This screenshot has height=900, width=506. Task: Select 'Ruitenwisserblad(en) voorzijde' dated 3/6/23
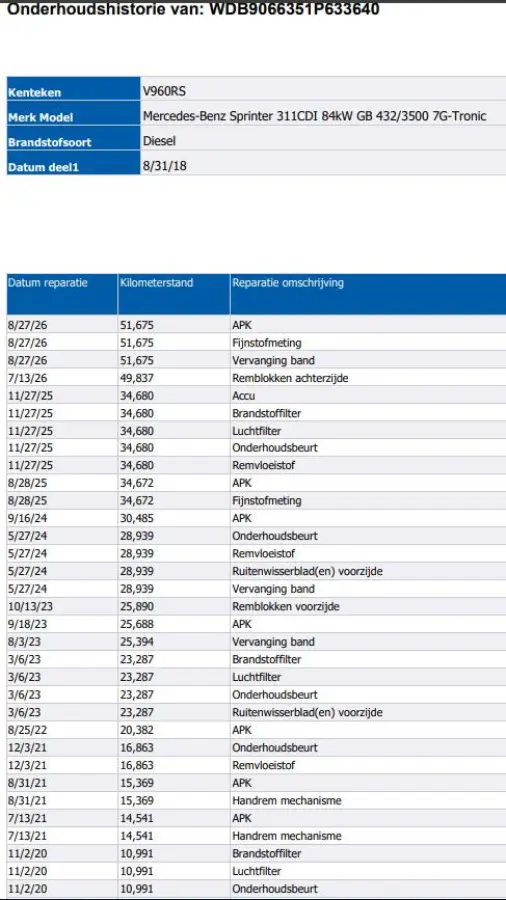click(x=308, y=712)
